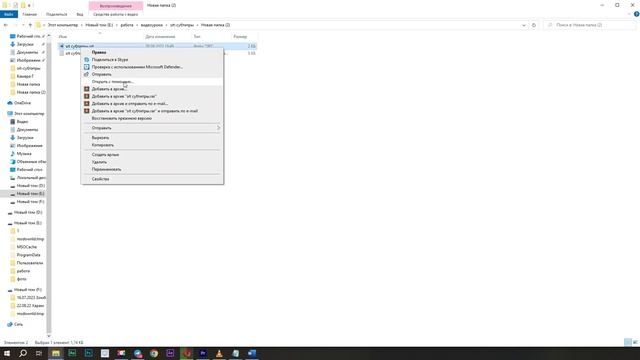The height and width of the screenshot is (360, 640).
Task: Go back with the Back arrow
Action: point(6,25)
